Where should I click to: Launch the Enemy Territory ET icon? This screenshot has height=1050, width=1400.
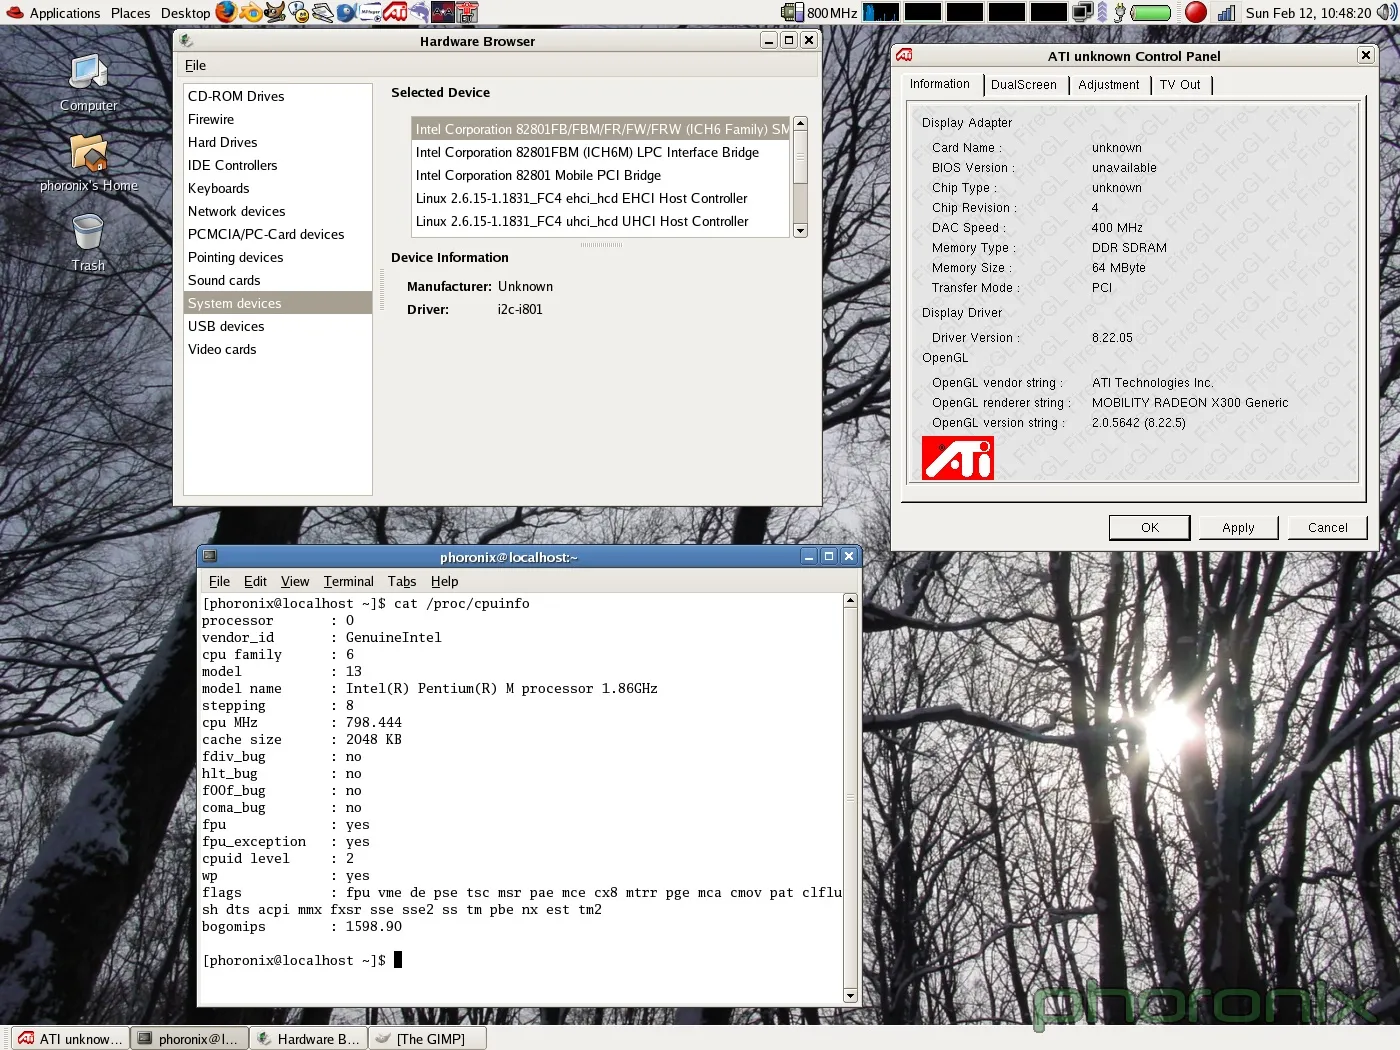(x=467, y=12)
